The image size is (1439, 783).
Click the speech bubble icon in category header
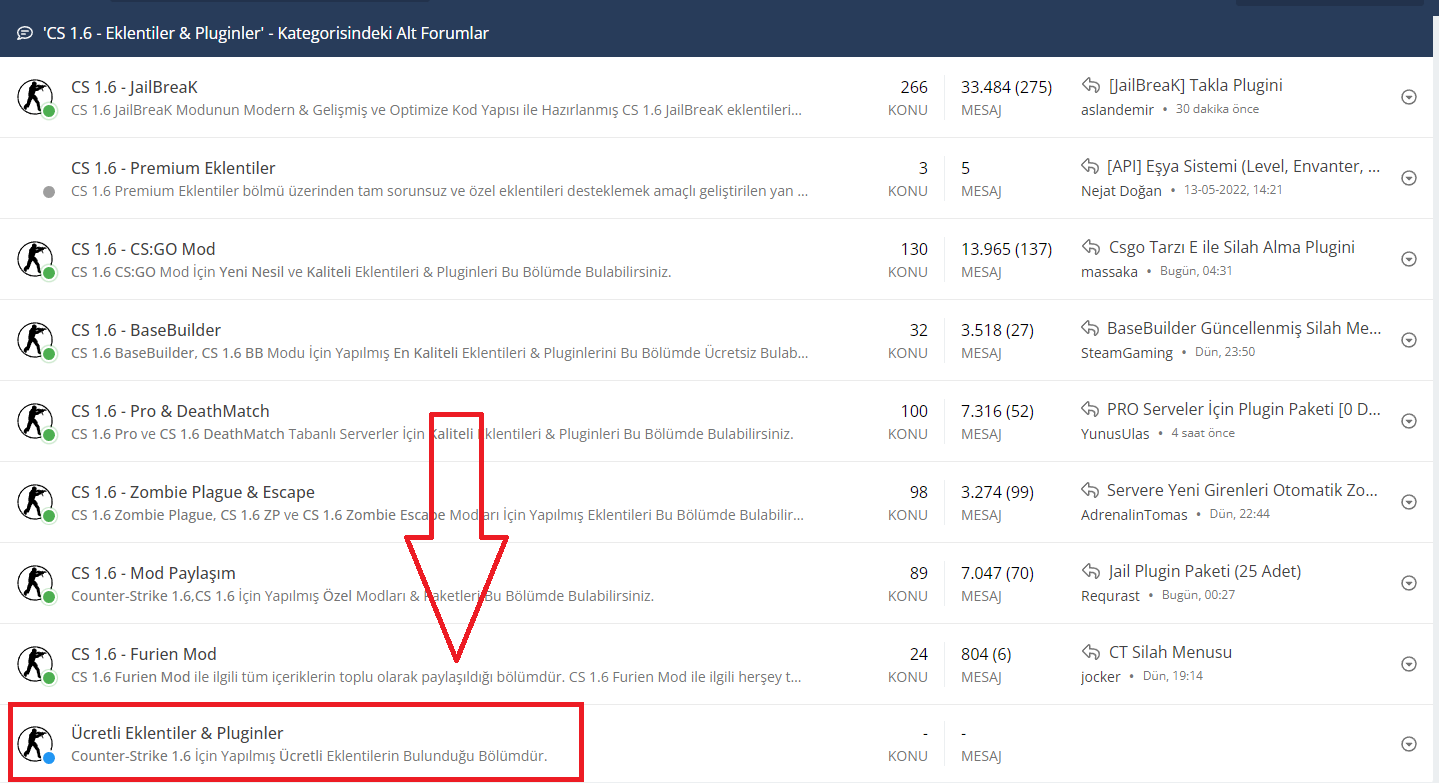(25, 33)
